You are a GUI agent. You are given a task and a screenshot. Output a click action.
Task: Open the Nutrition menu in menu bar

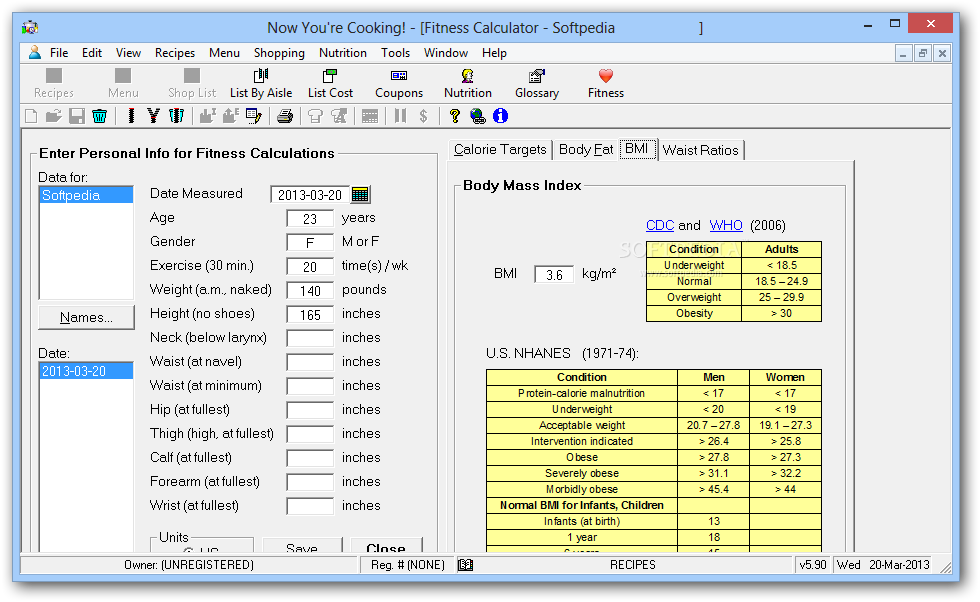click(343, 53)
